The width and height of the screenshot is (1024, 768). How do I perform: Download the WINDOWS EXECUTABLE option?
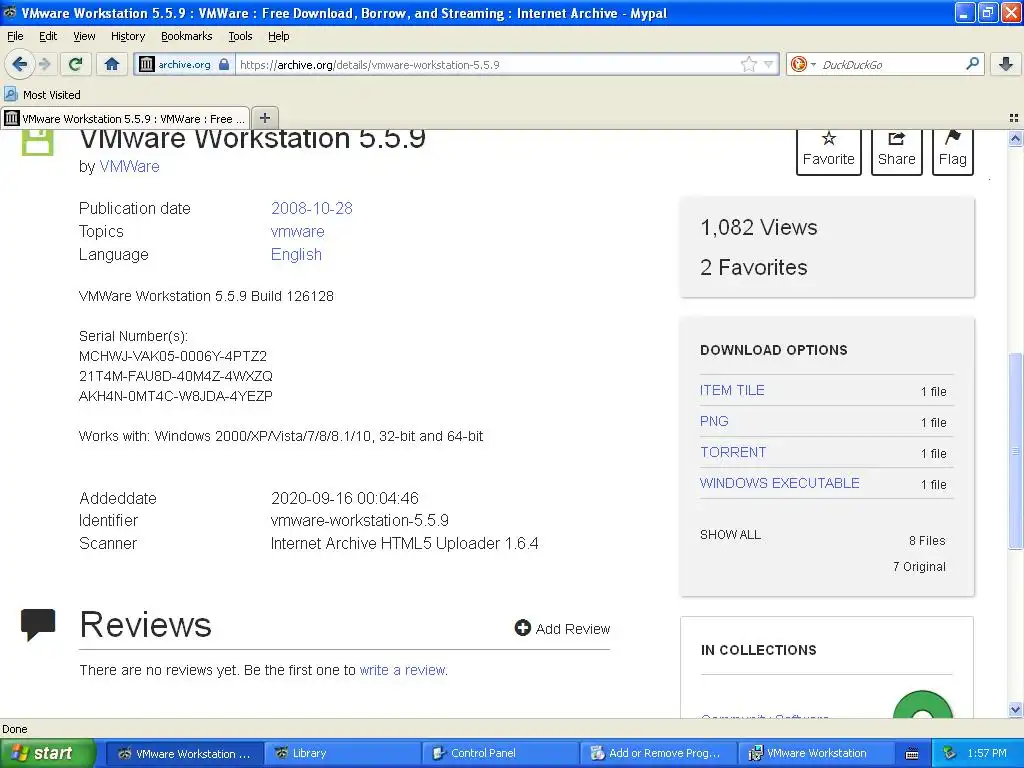coord(779,483)
